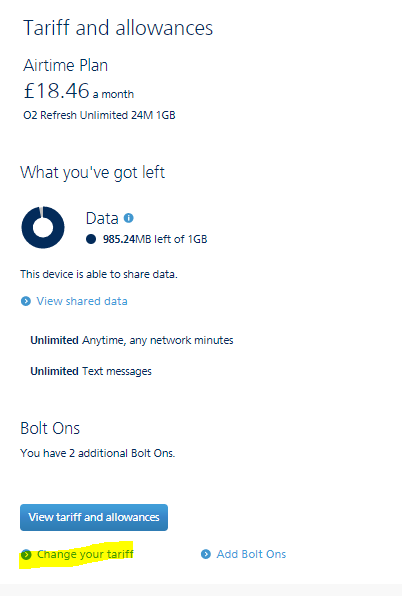Open the View shared data link

tap(82, 301)
